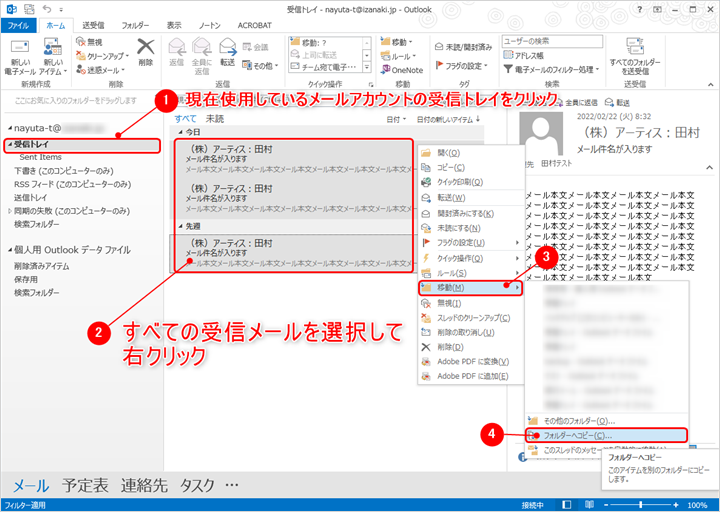Forward mail using ribbon 転送 icon
The width and height of the screenshot is (720, 512).
228,52
